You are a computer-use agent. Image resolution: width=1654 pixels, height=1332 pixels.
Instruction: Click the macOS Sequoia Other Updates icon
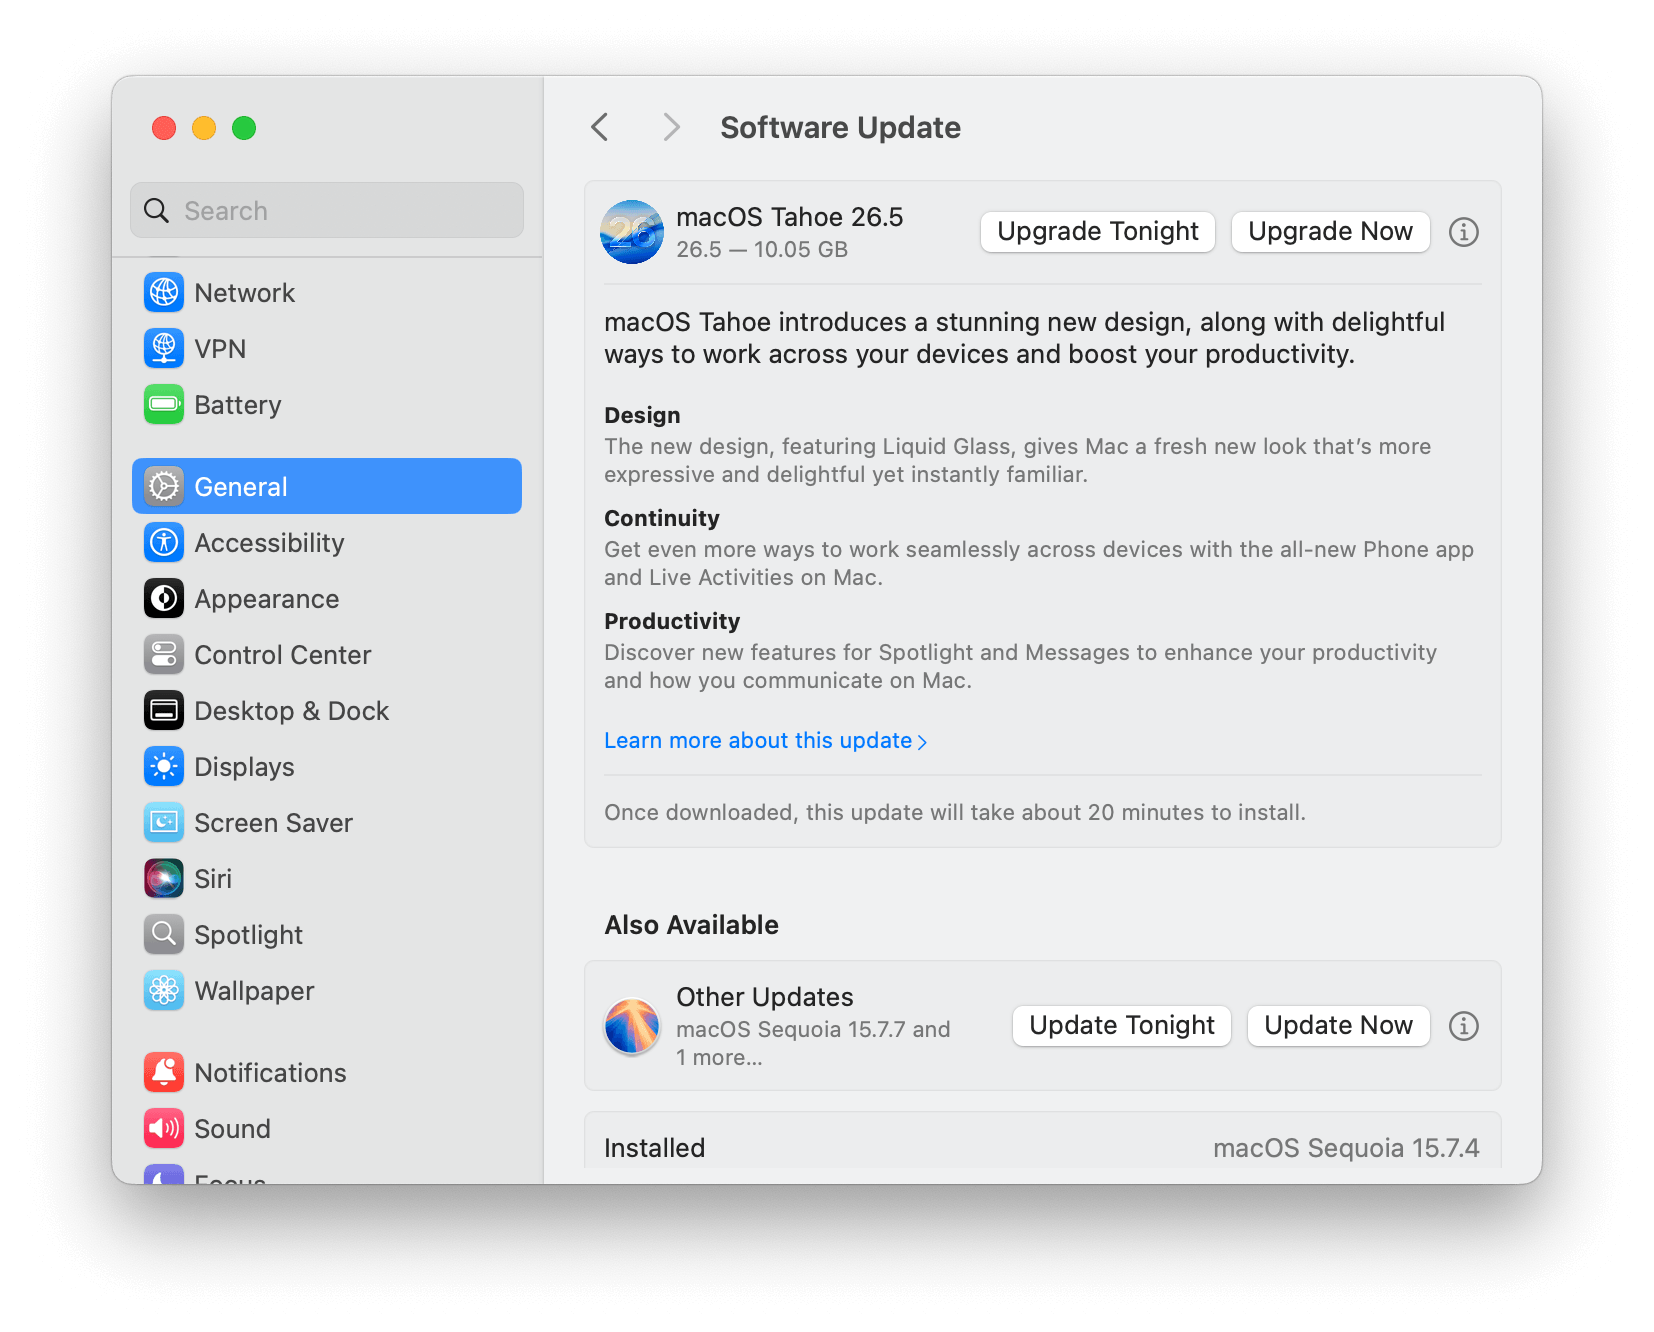[632, 1026]
